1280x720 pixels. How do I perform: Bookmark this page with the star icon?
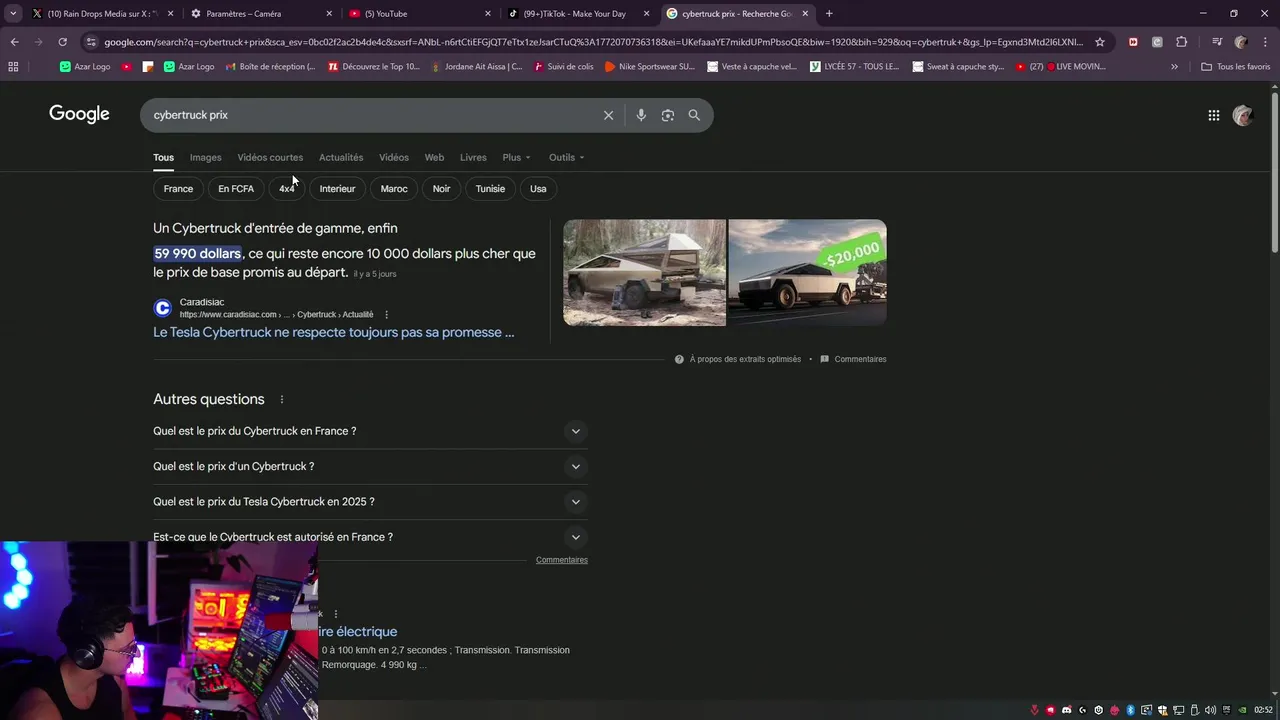1100,42
